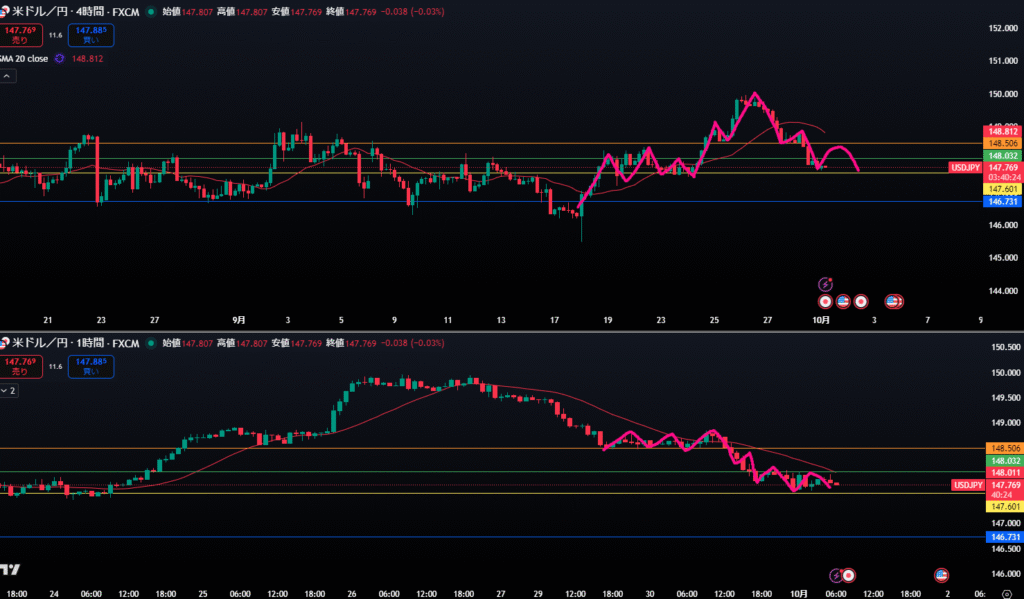The image size is (1024, 599).
Task: Expand the 2 hidden indicators in the 1-hour chart
Action: point(8,390)
